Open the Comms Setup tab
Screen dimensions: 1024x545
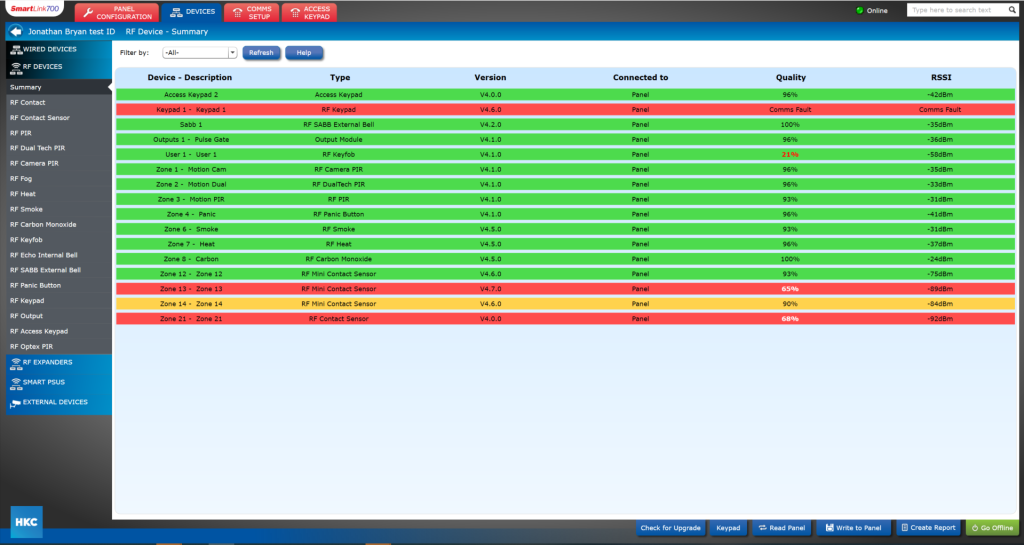251,12
